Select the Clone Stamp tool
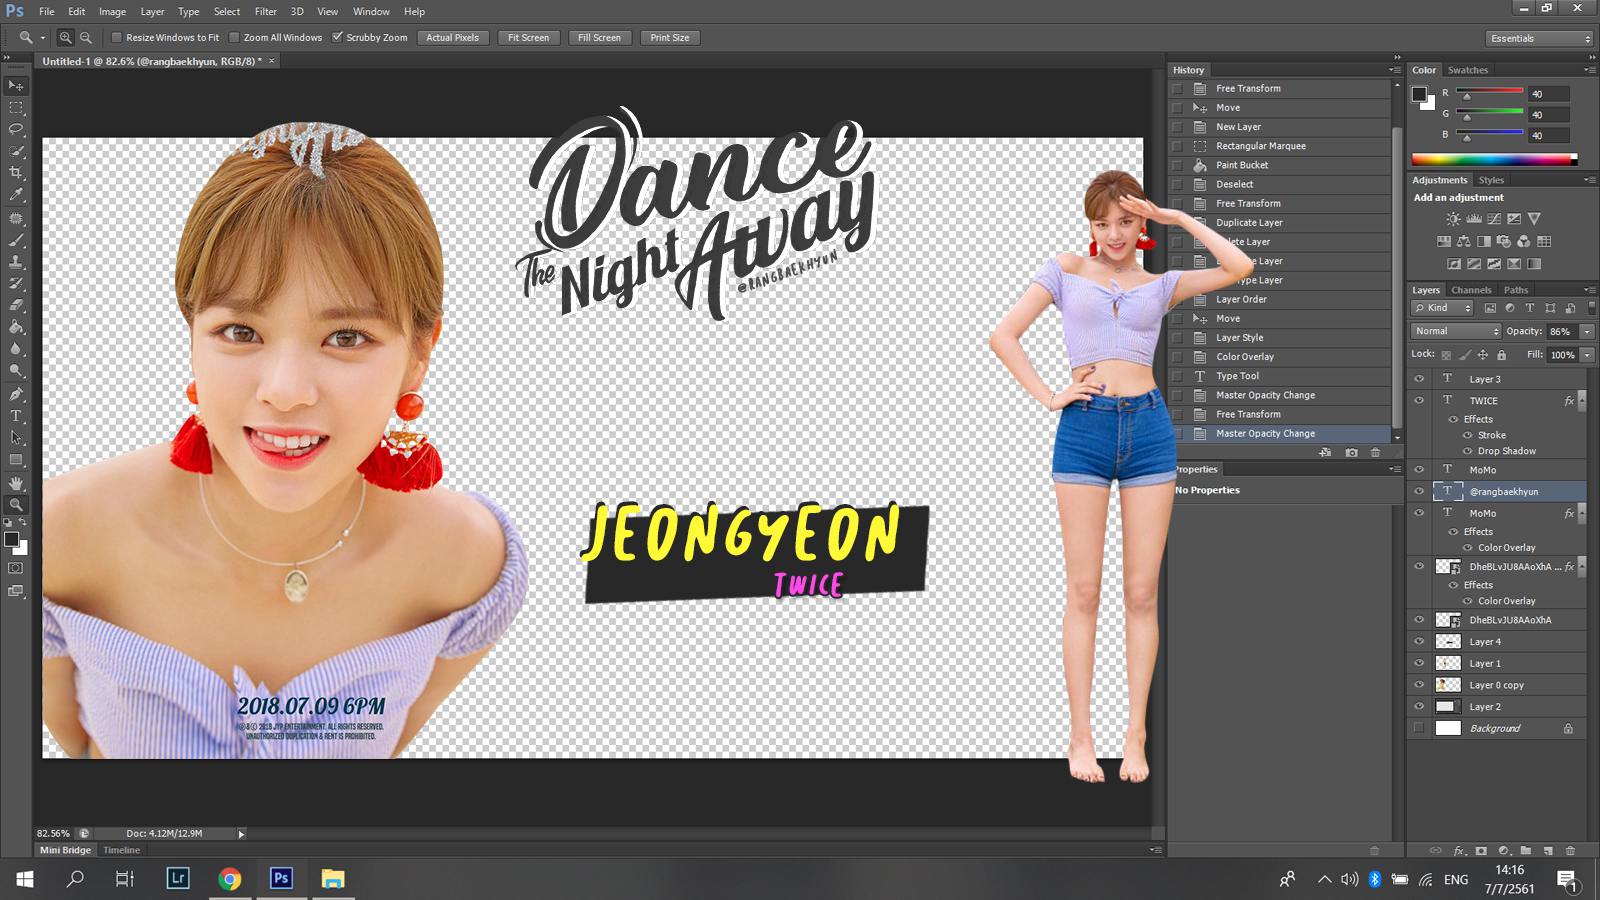The width and height of the screenshot is (1600, 900). tap(16, 262)
